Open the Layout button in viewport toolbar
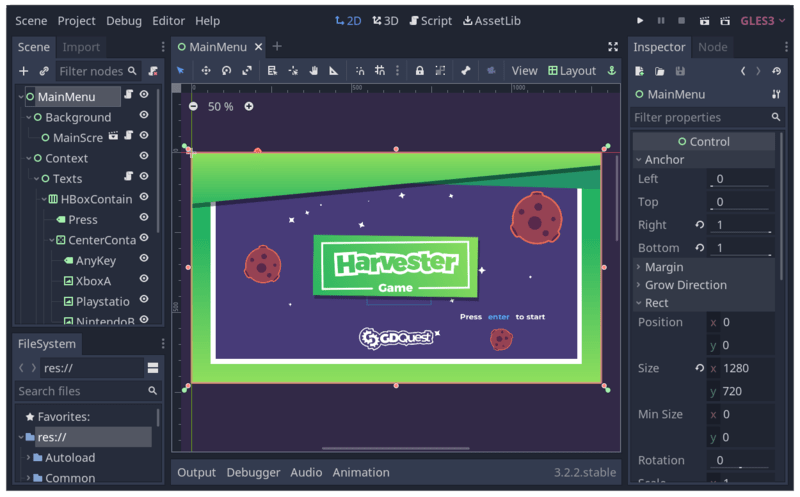This screenshot has width=800, height=497. (572, 71)
